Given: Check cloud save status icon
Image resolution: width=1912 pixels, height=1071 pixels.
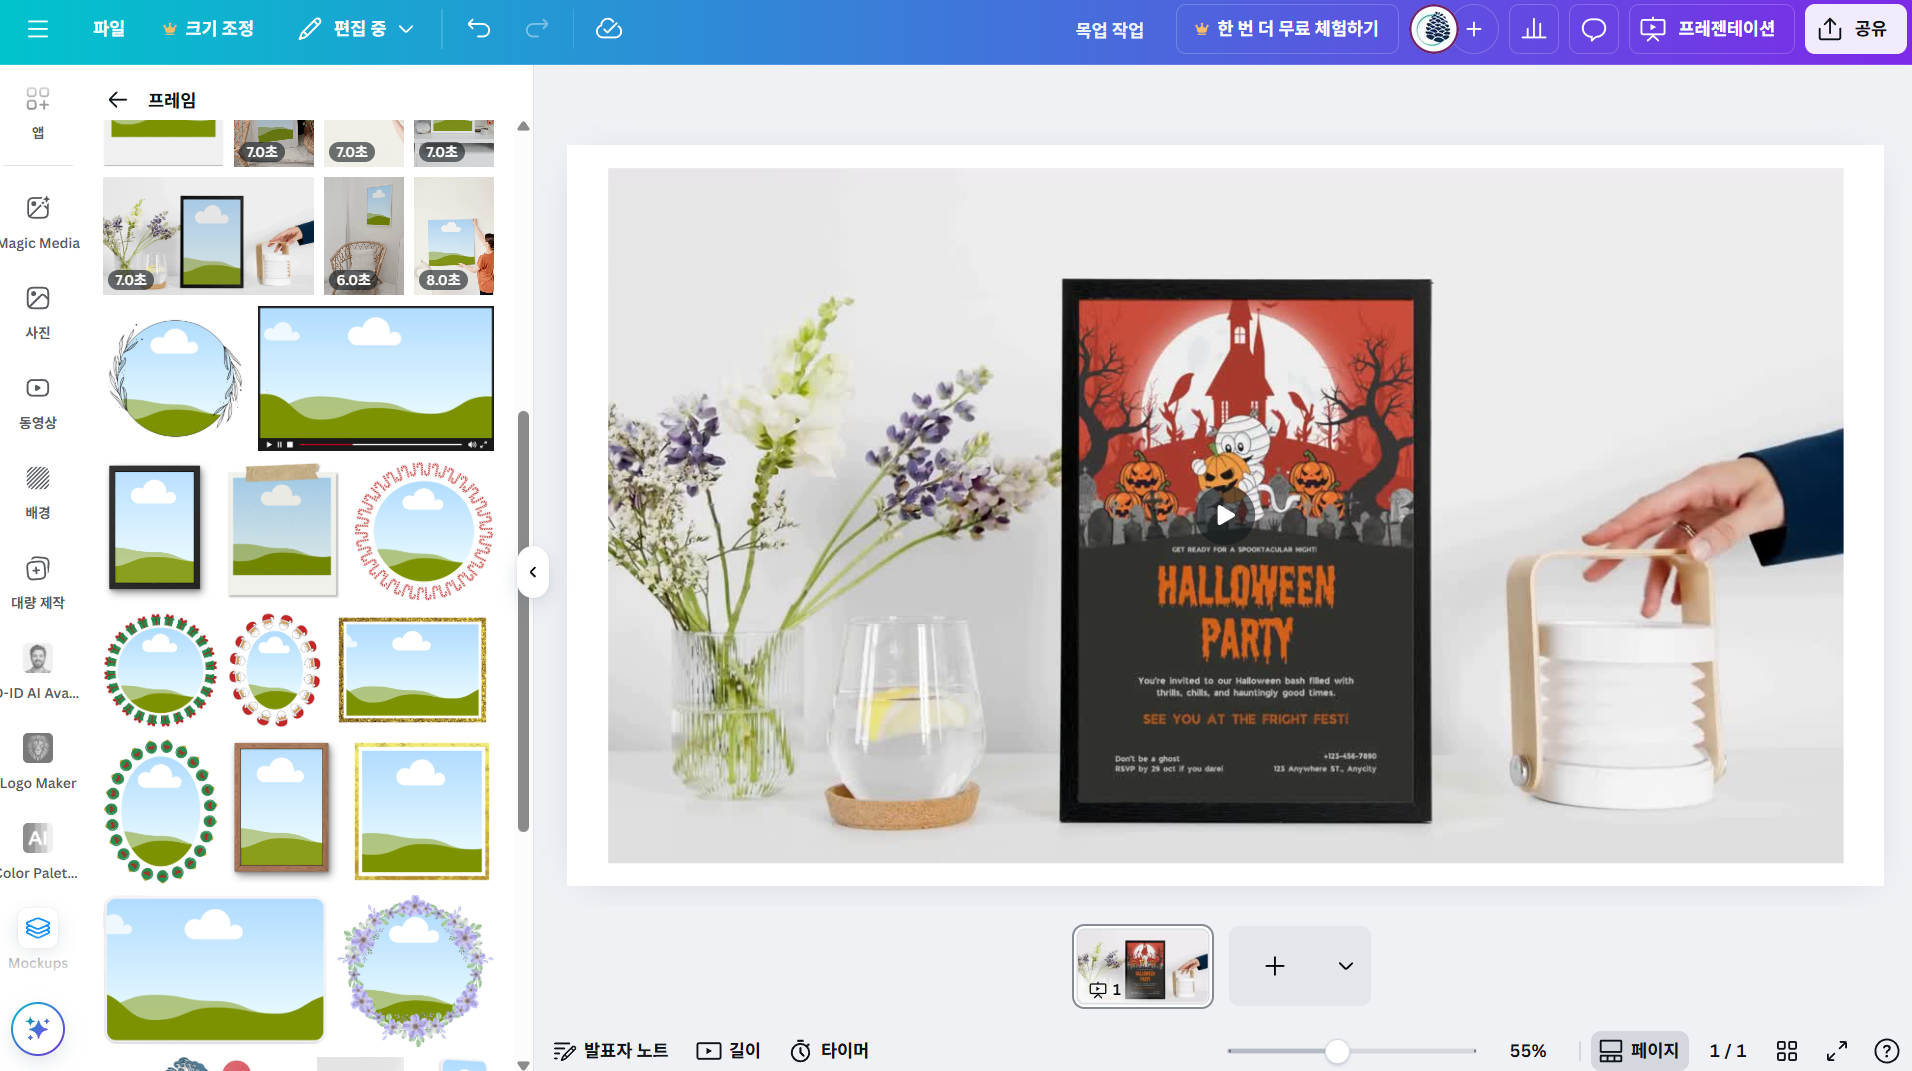Looking at the screenshot, I should (x=608, y=29).
